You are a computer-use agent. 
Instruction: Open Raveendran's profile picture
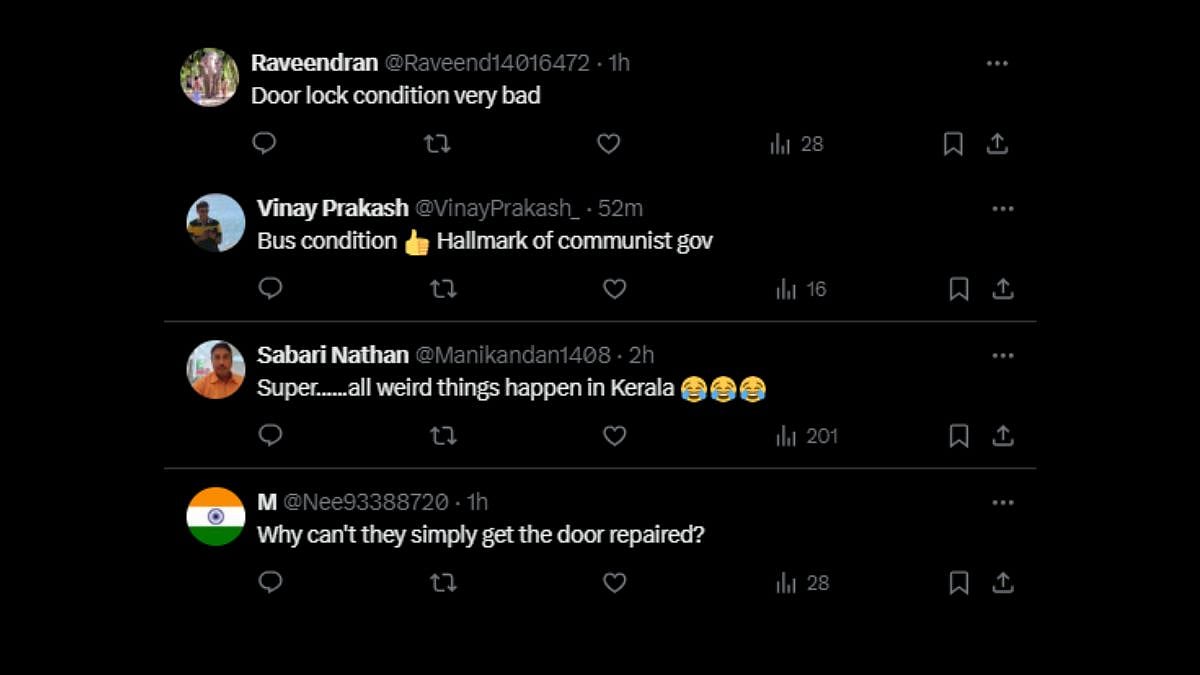tap(210, 77)
